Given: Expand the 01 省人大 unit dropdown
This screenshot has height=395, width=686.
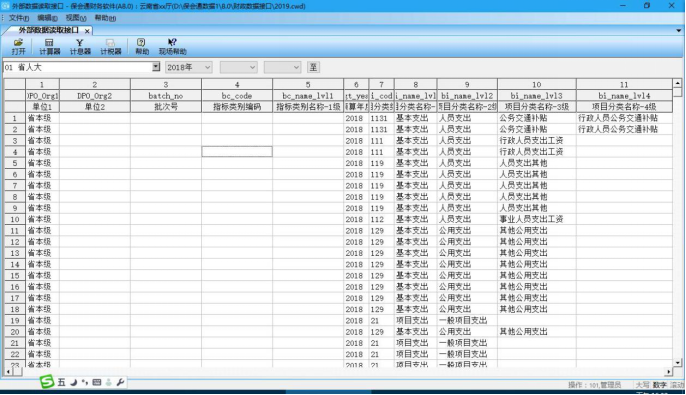Looking at the screenshot, I should point(156,67).
